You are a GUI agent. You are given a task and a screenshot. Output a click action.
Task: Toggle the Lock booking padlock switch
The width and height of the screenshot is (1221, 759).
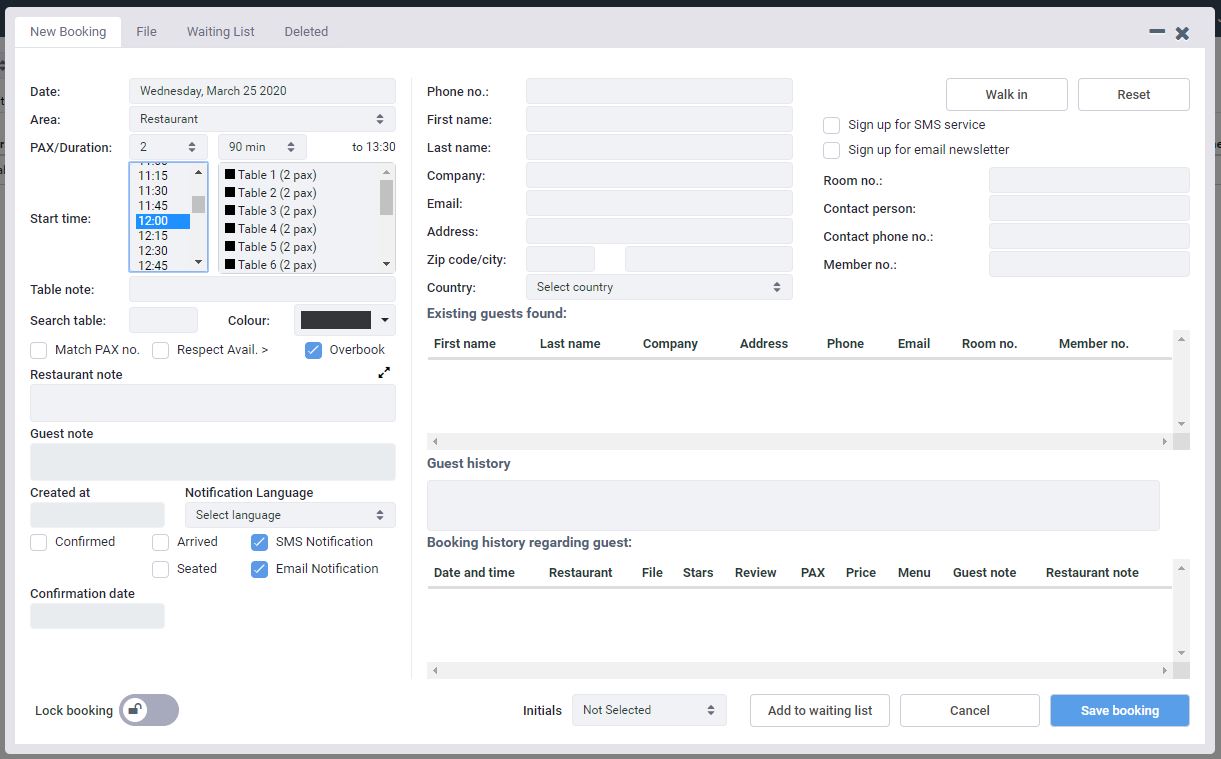pyautogui.click(x=148, y=710)
